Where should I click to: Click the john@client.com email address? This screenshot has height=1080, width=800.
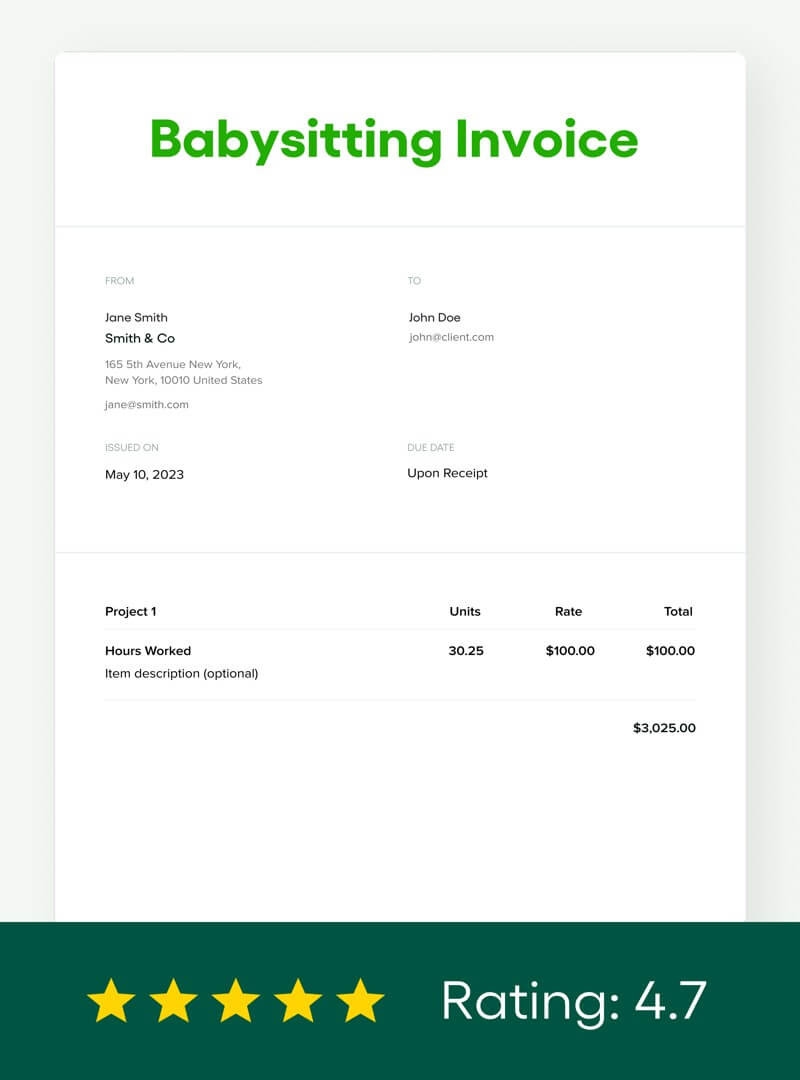coord(451,337)
